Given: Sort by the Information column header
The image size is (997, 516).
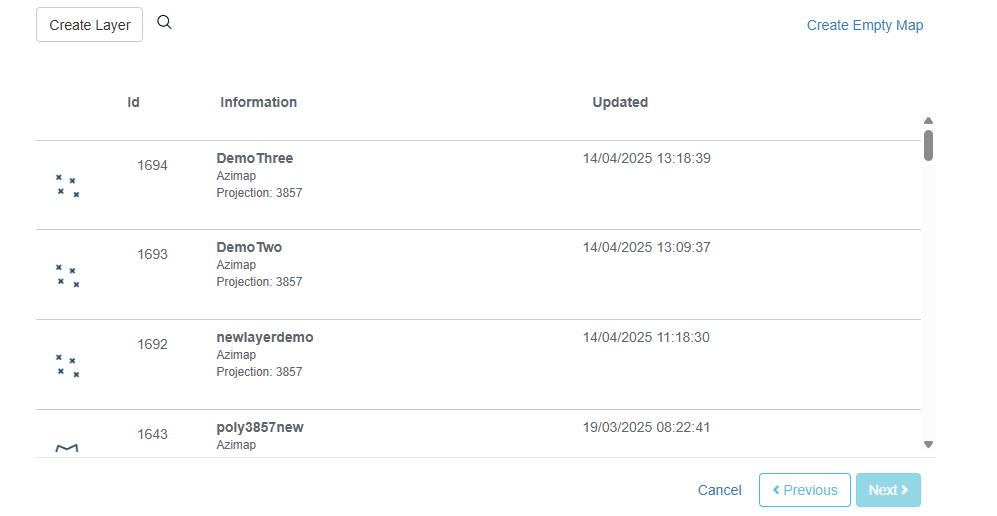Looking at the screenshot, I should (x=258, y=102).
